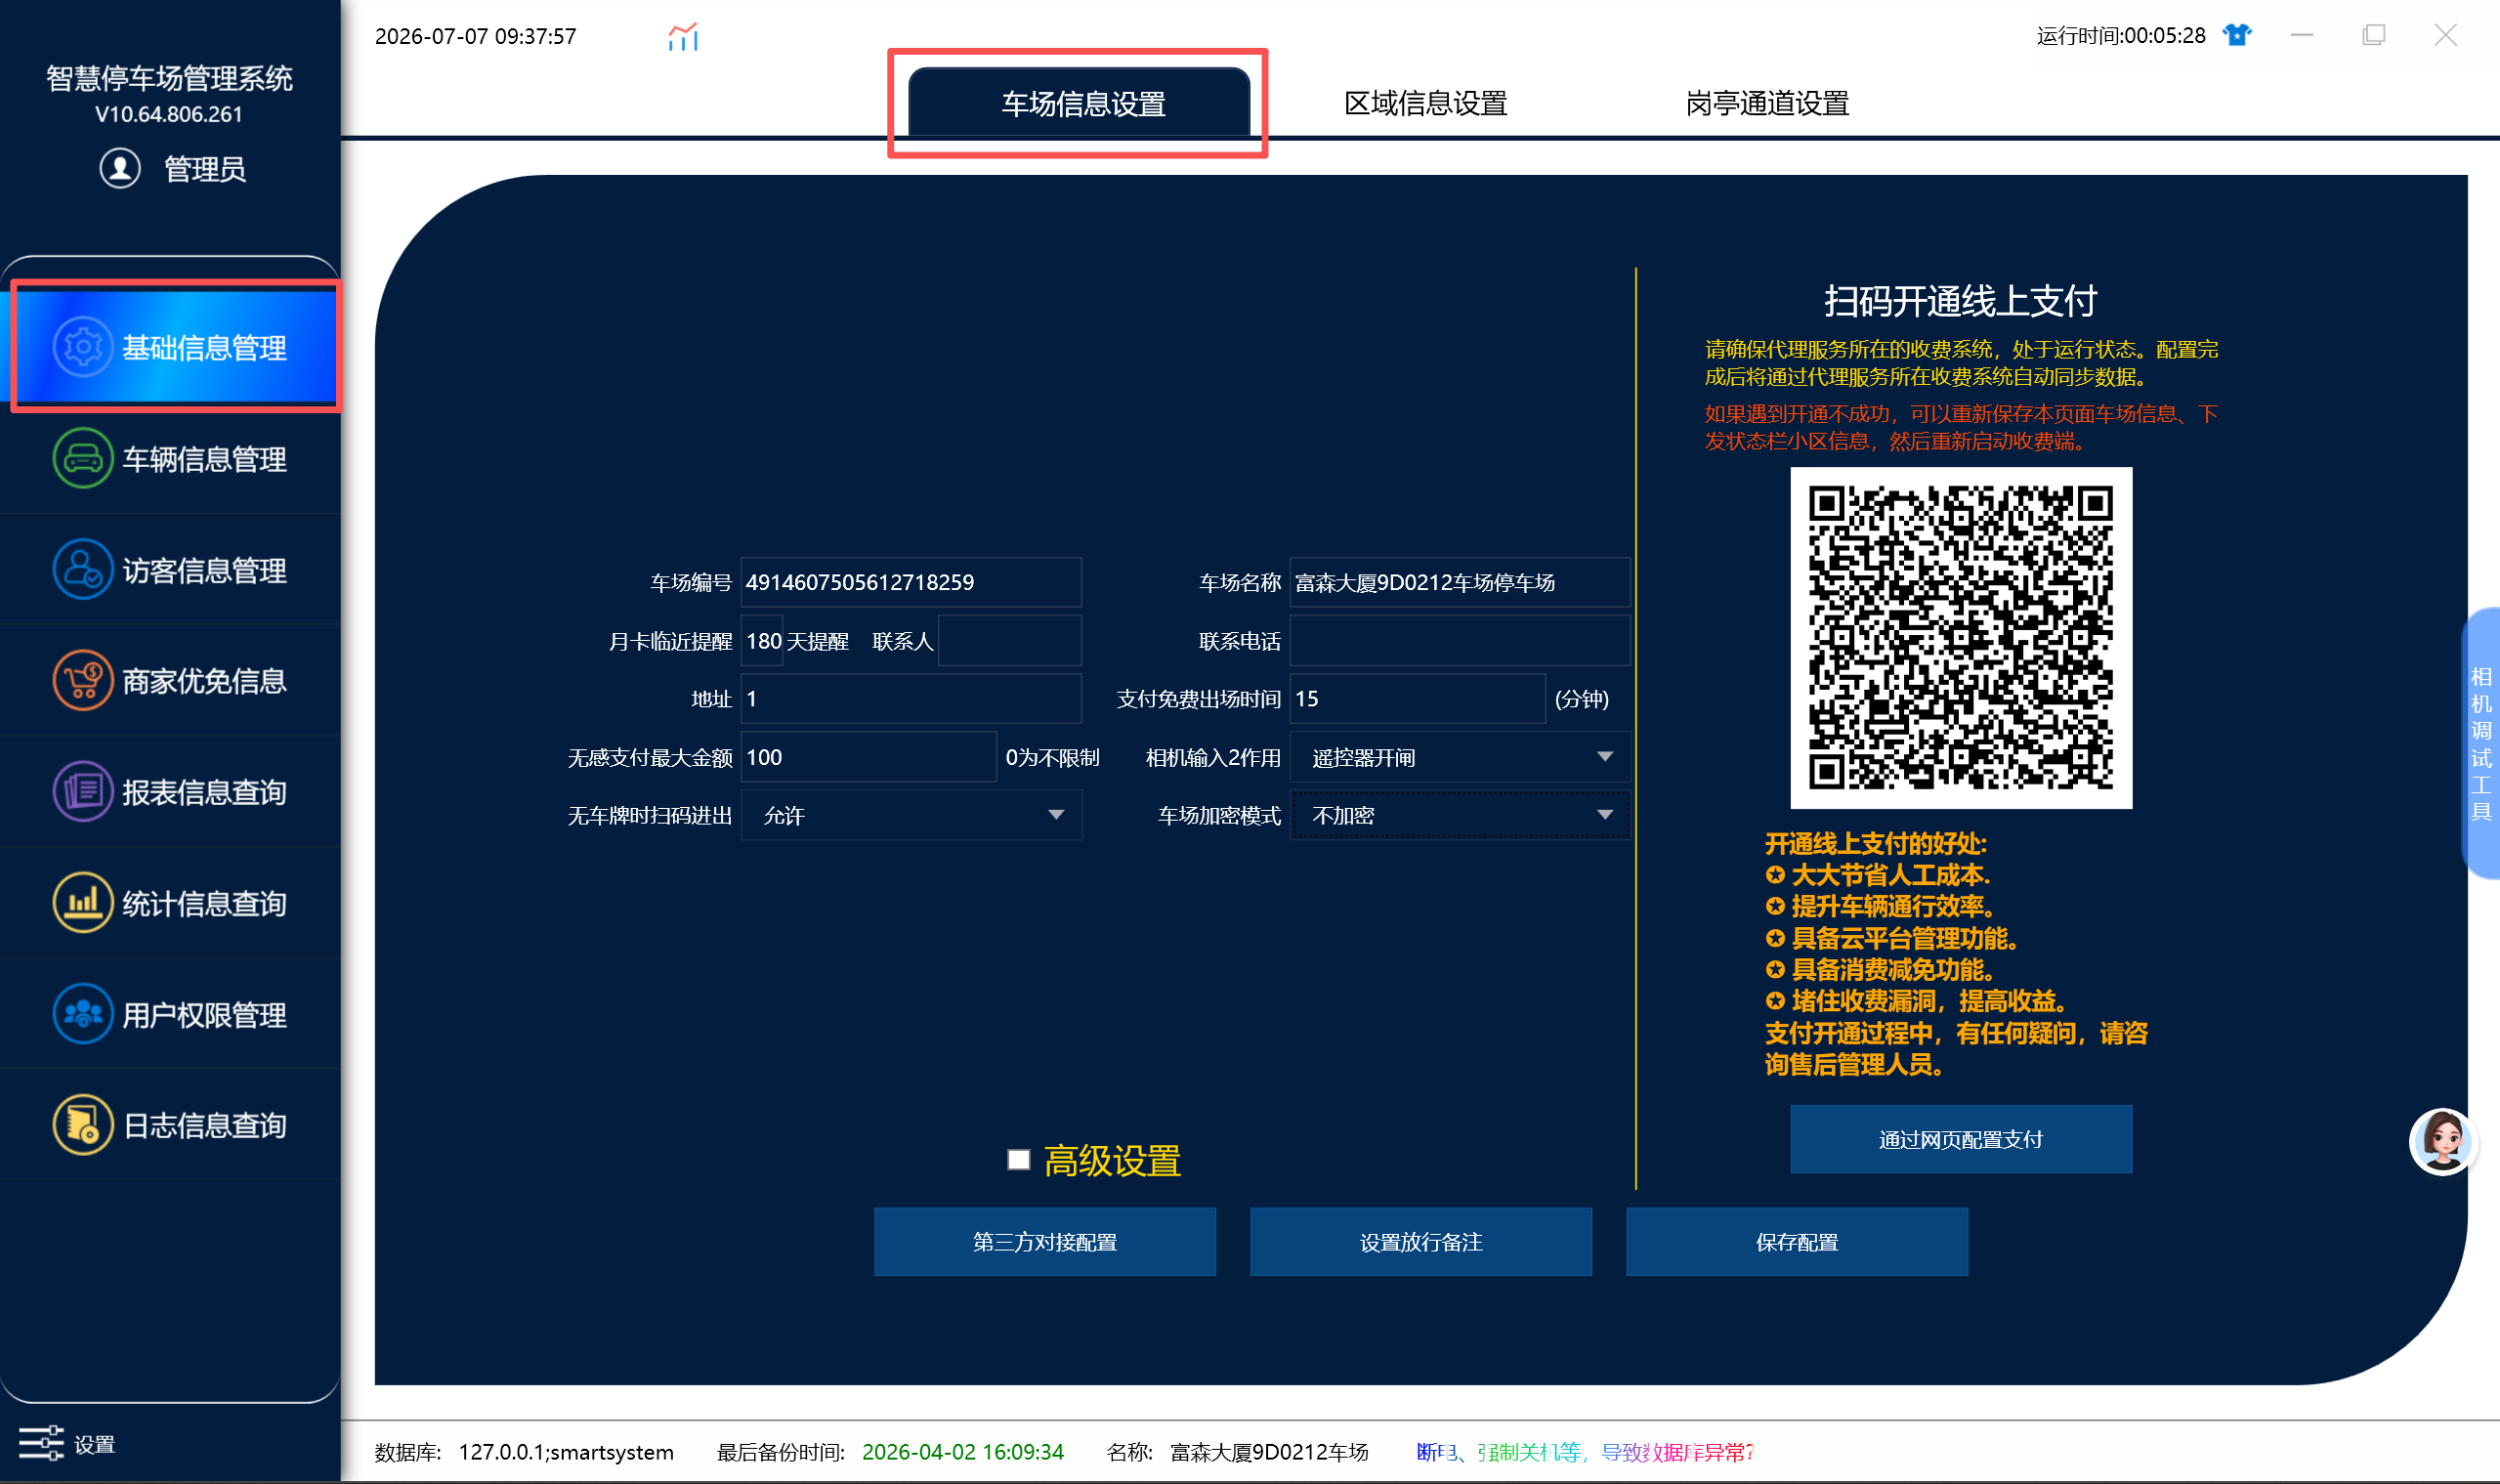Image resolution: width=2500 pixels, height=1484 pixels.
Task: Click the 车场编号 input field
Action: point(911,582)
